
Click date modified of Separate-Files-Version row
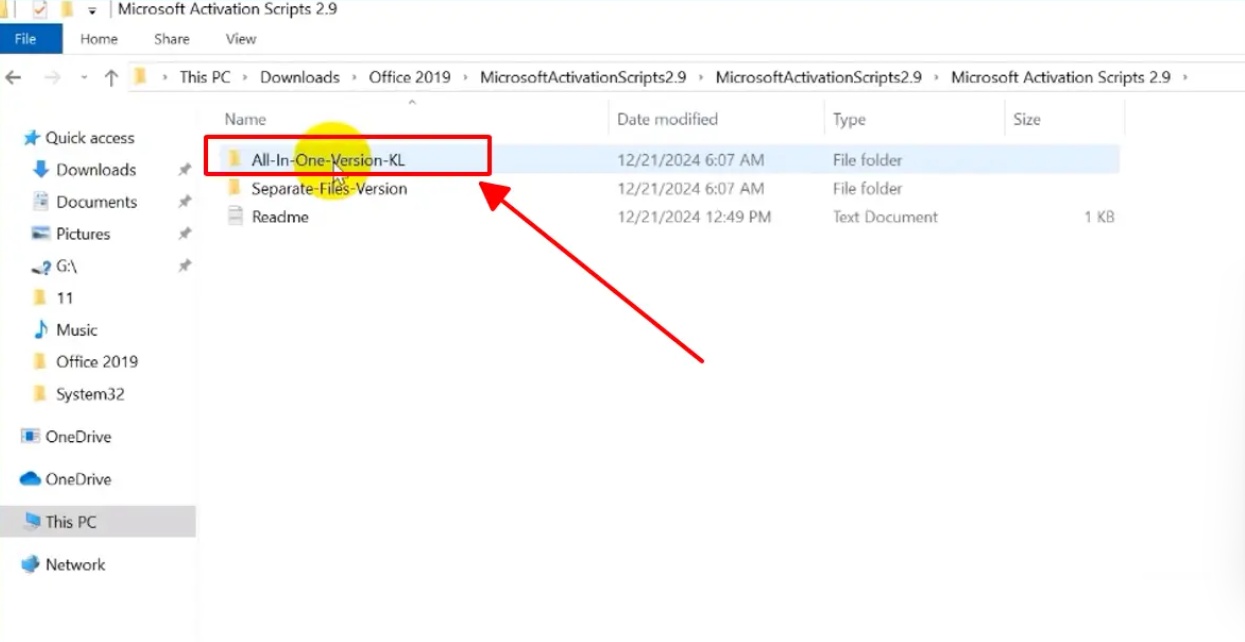[690, 188]
